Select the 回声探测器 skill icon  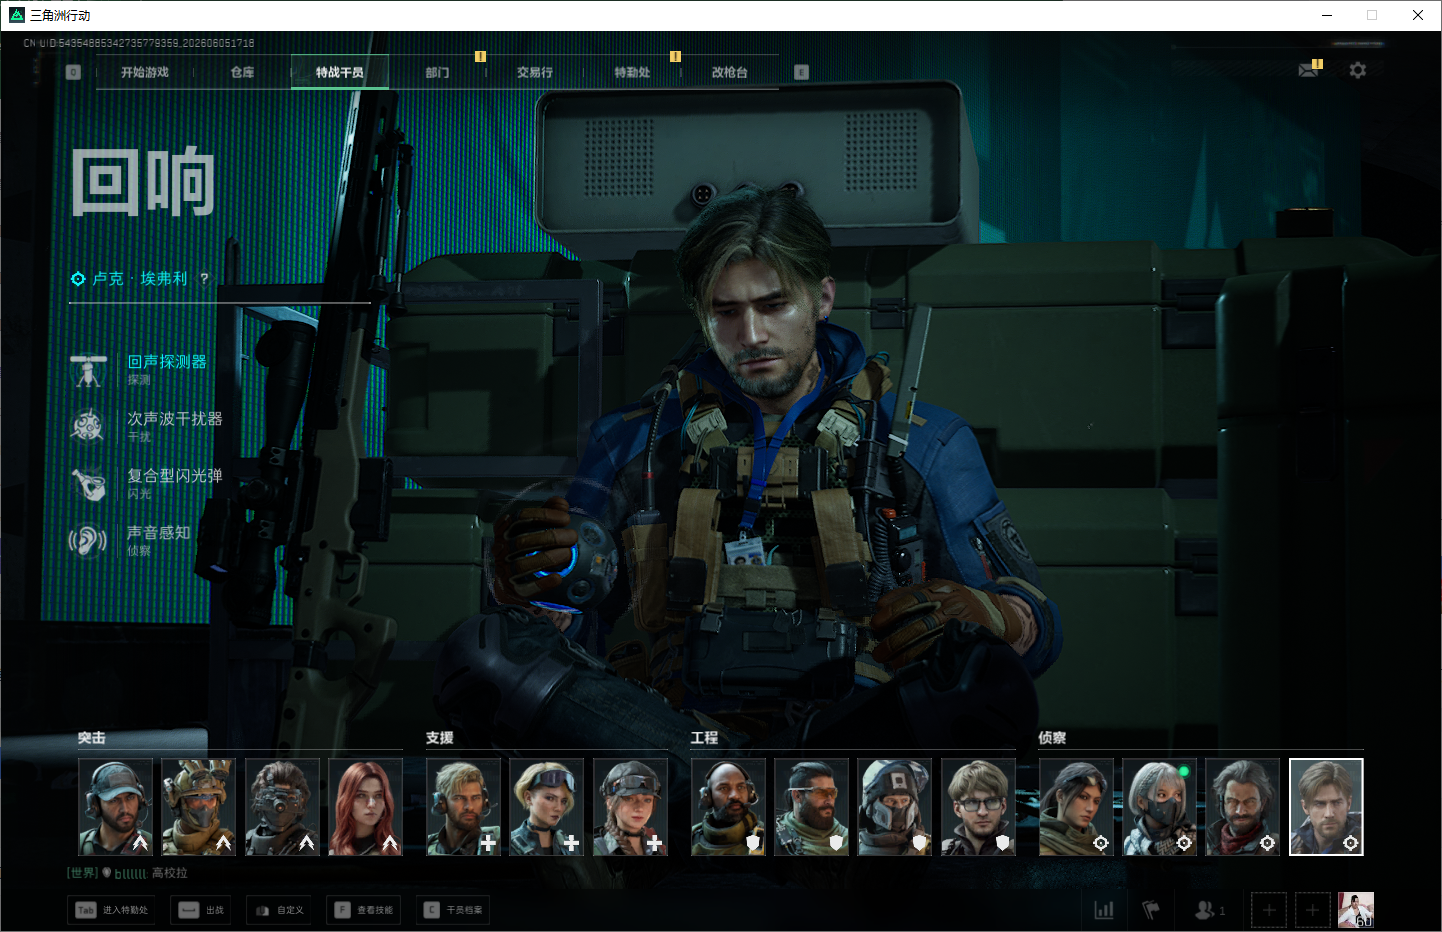click(89, 370)
